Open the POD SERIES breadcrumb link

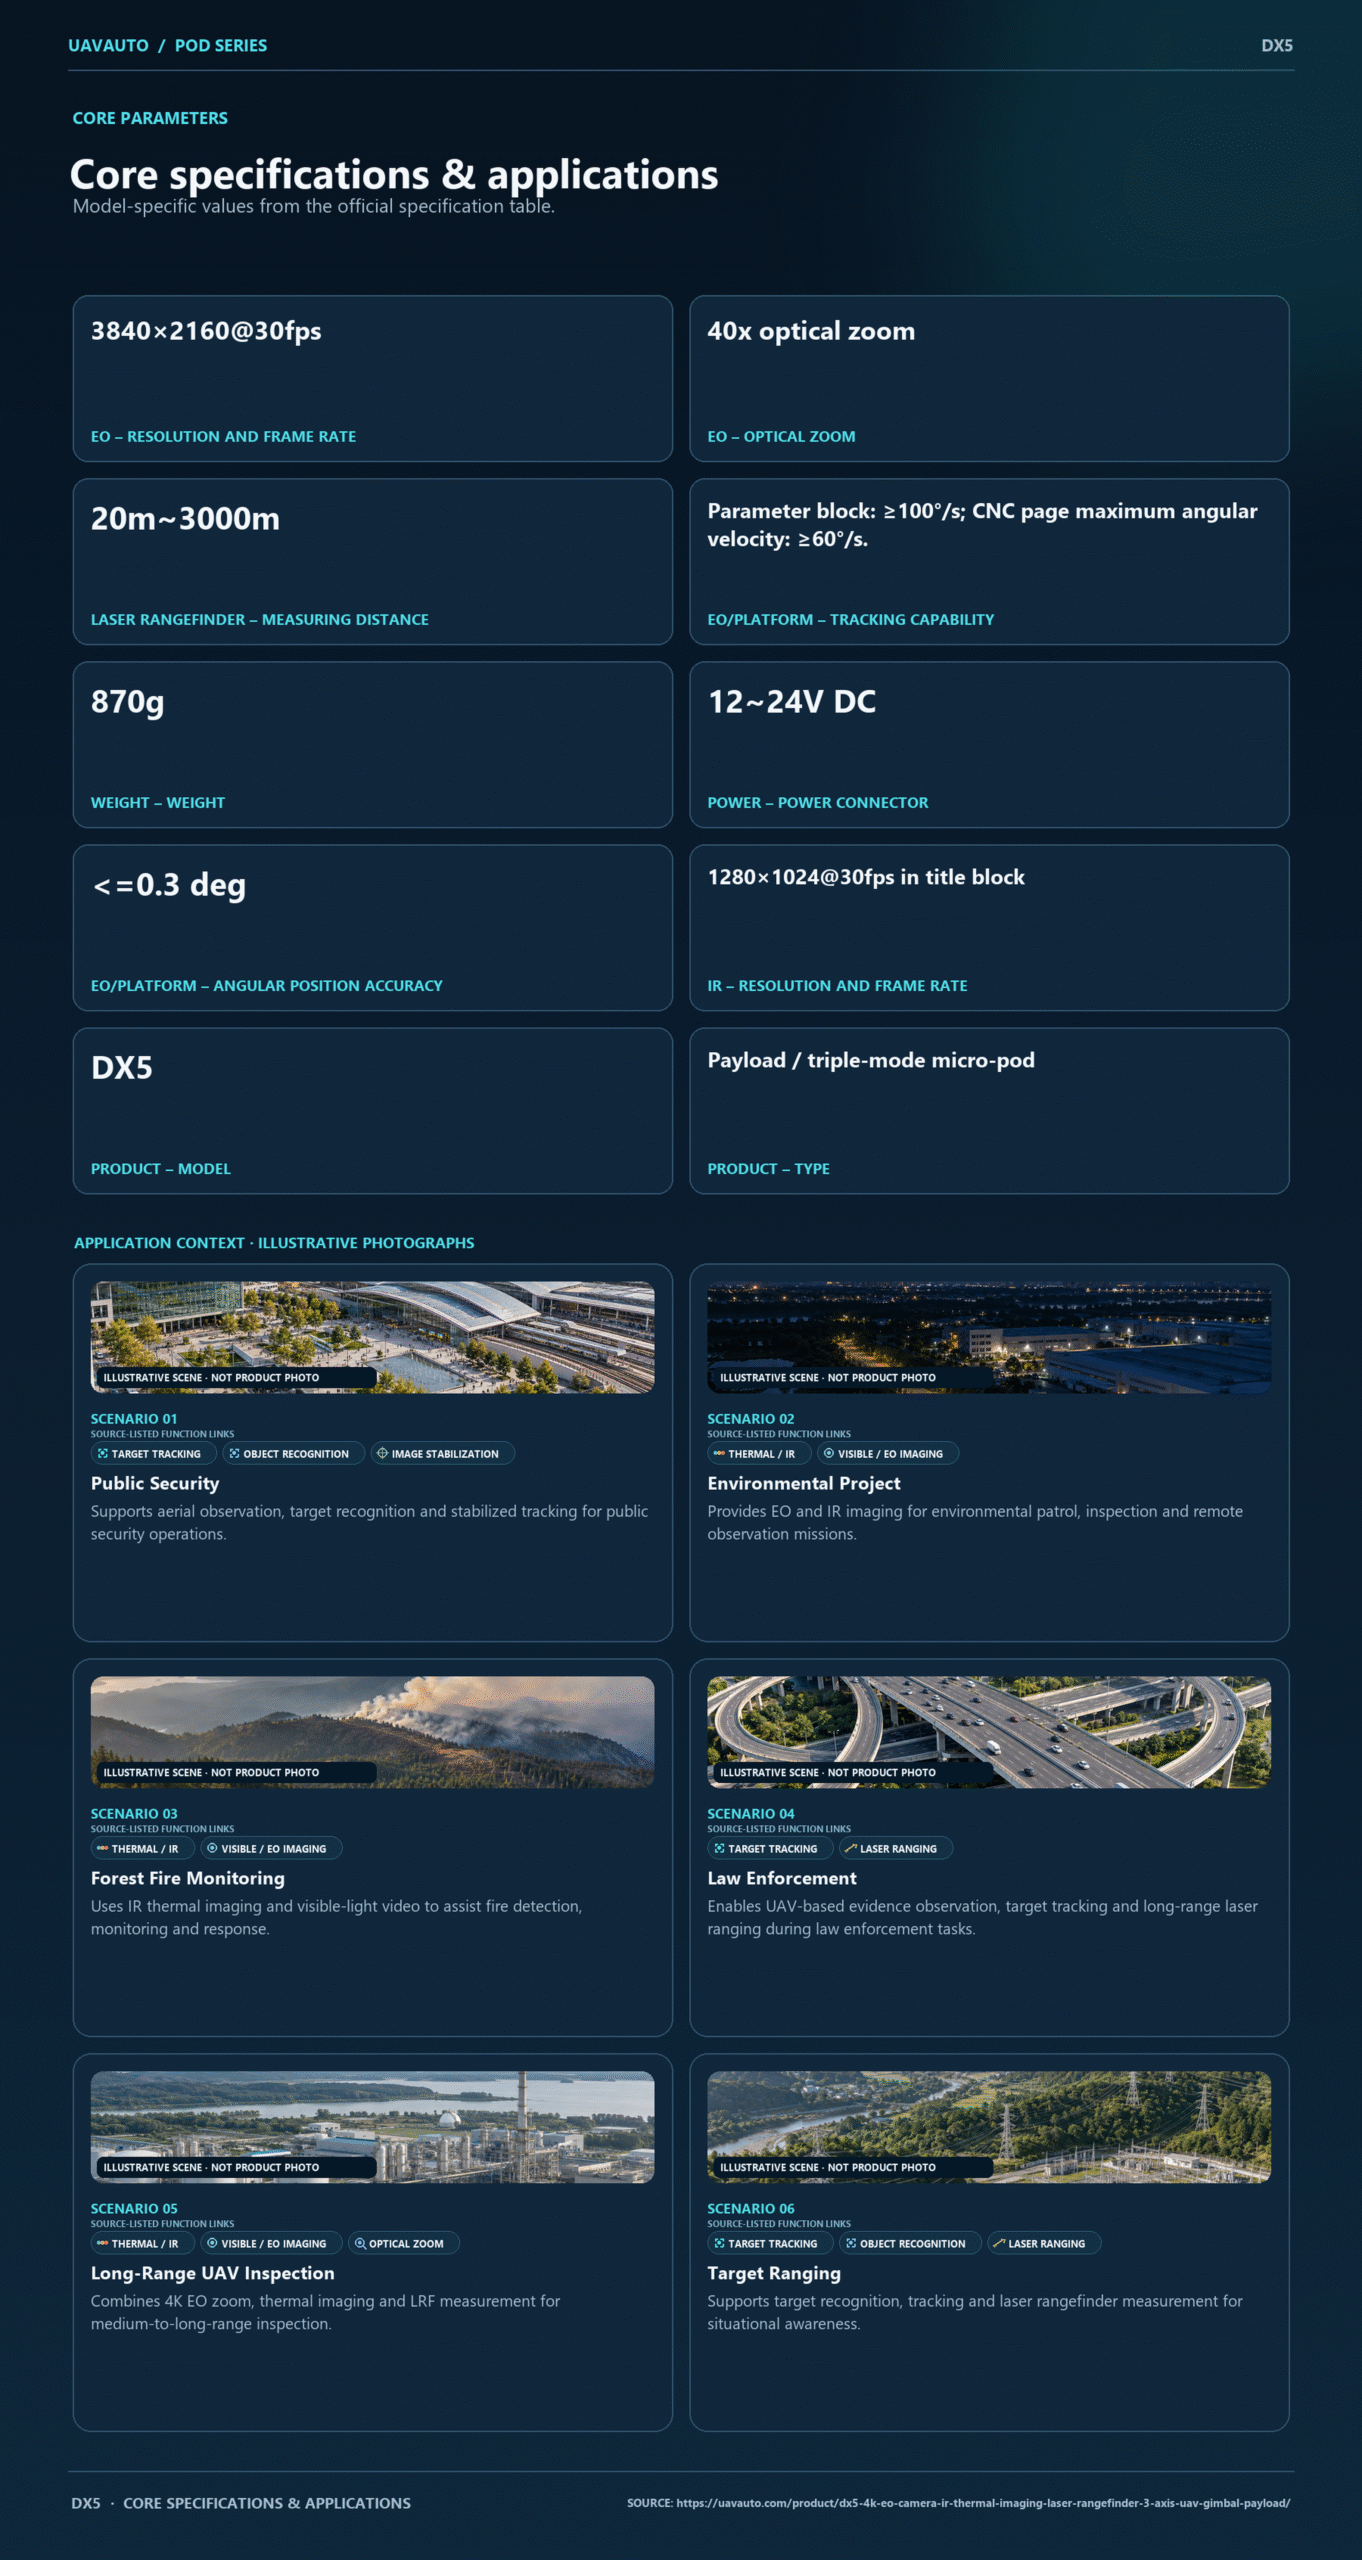click(221, 46)
